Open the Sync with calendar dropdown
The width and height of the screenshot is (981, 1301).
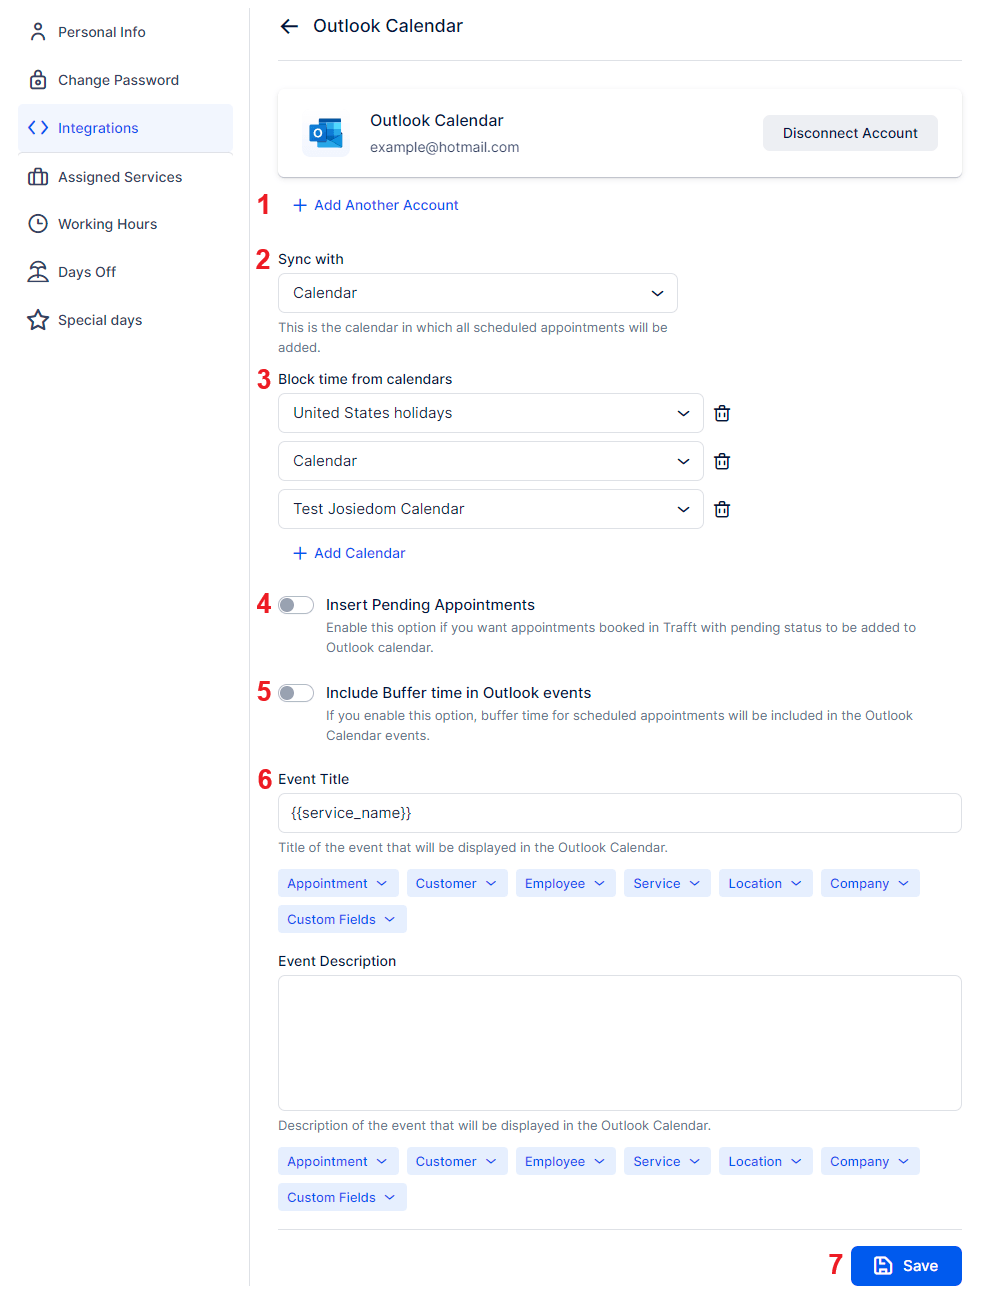pos(477,292)
